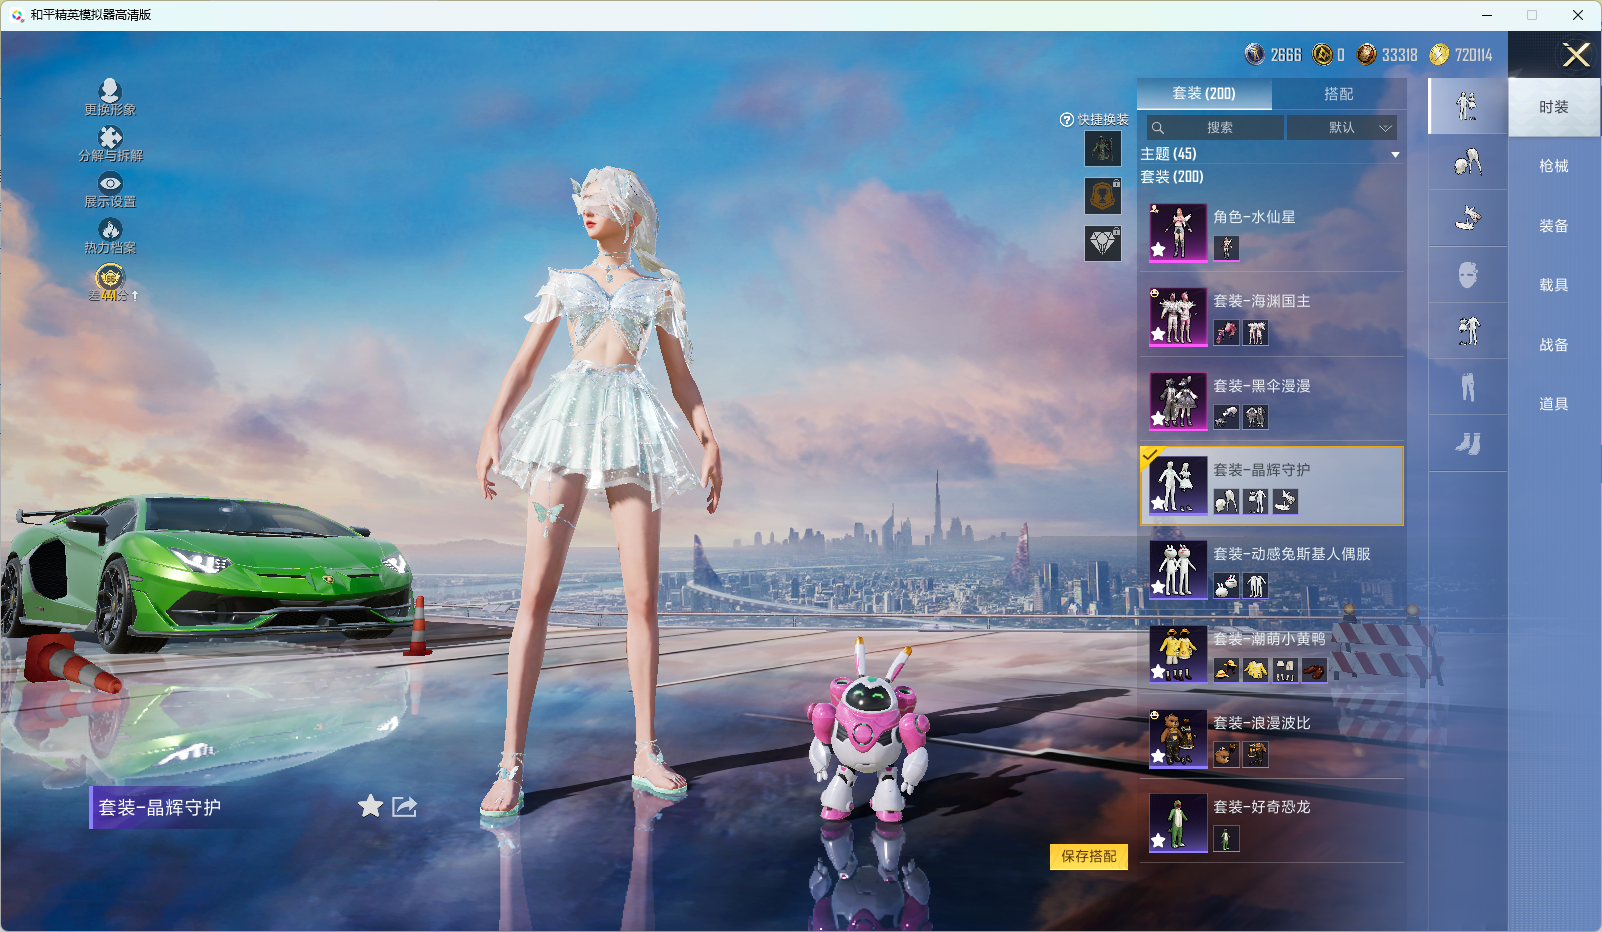Click the headwear piece under 黑伞漫漫
This screenshot has height=932, width=1602.
(x=1226, y=417)
